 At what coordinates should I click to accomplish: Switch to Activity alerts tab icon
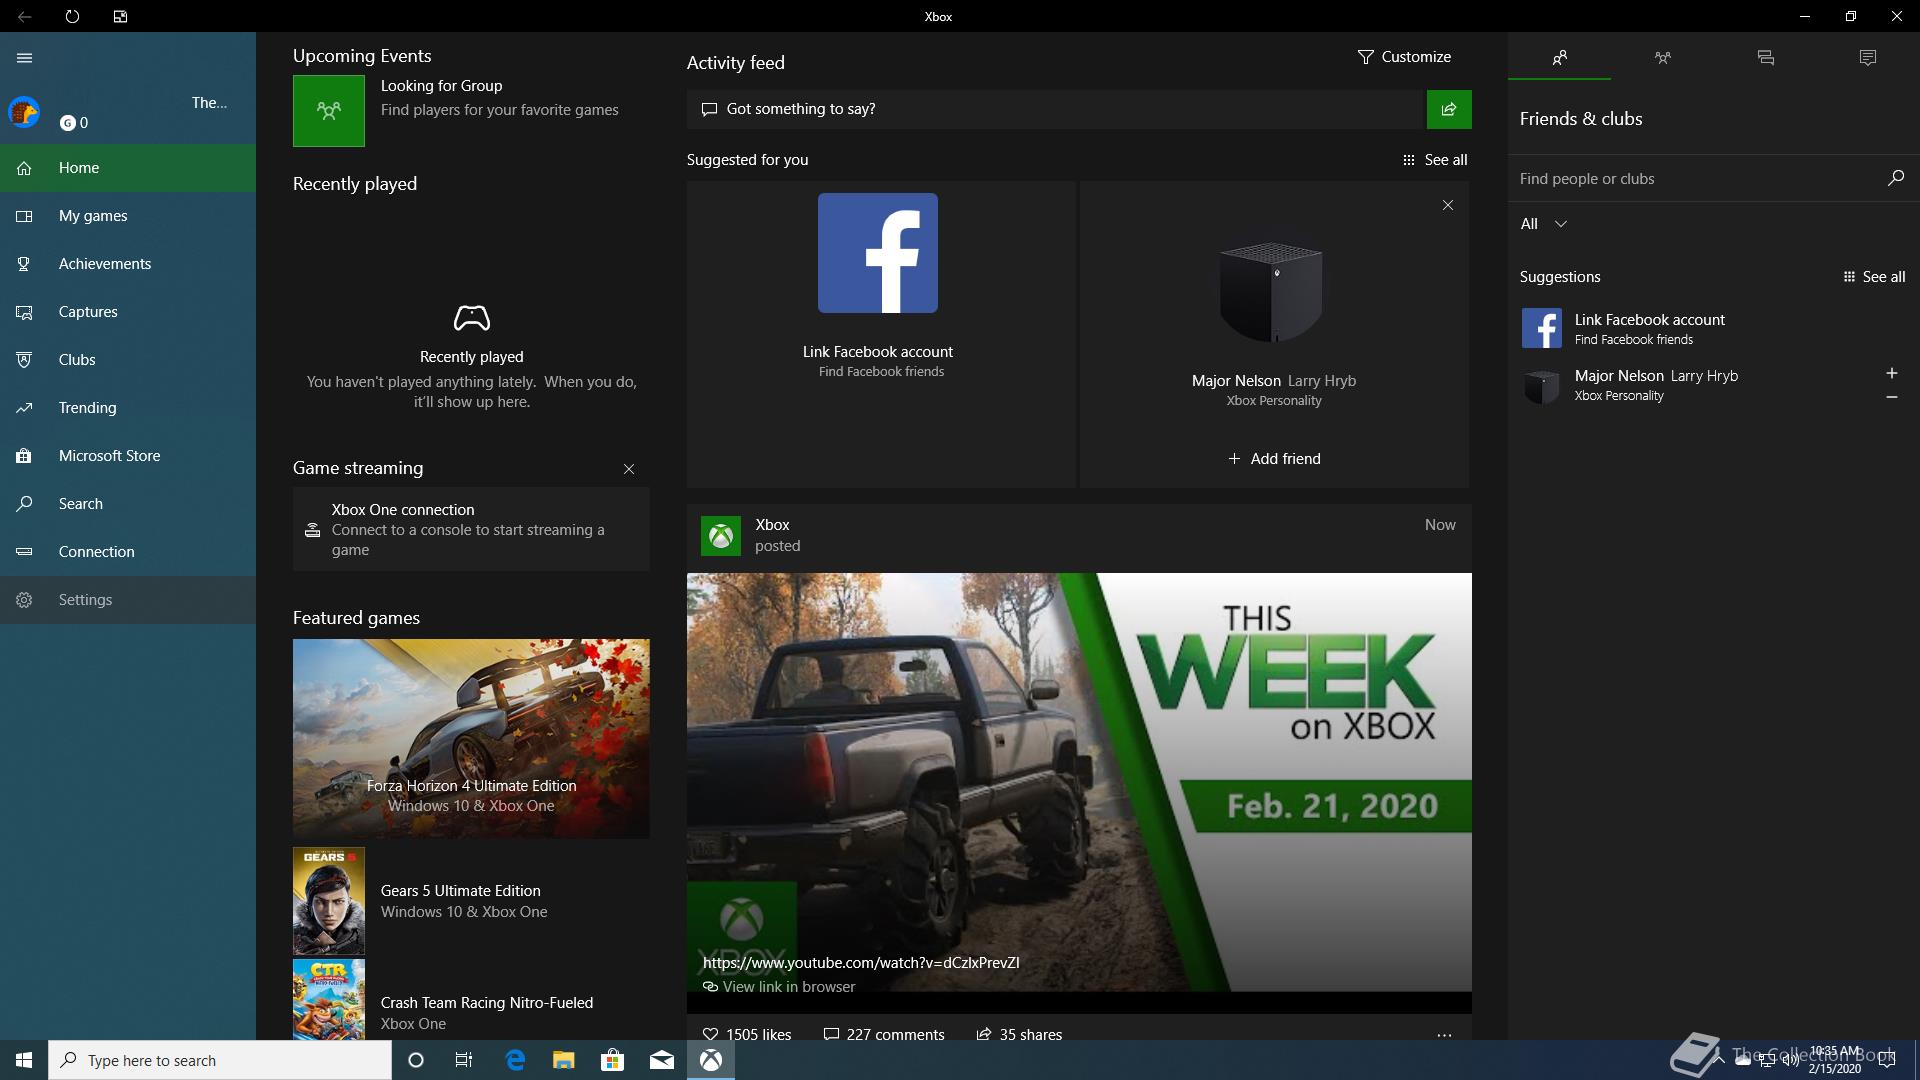(x=1868, y=57)
